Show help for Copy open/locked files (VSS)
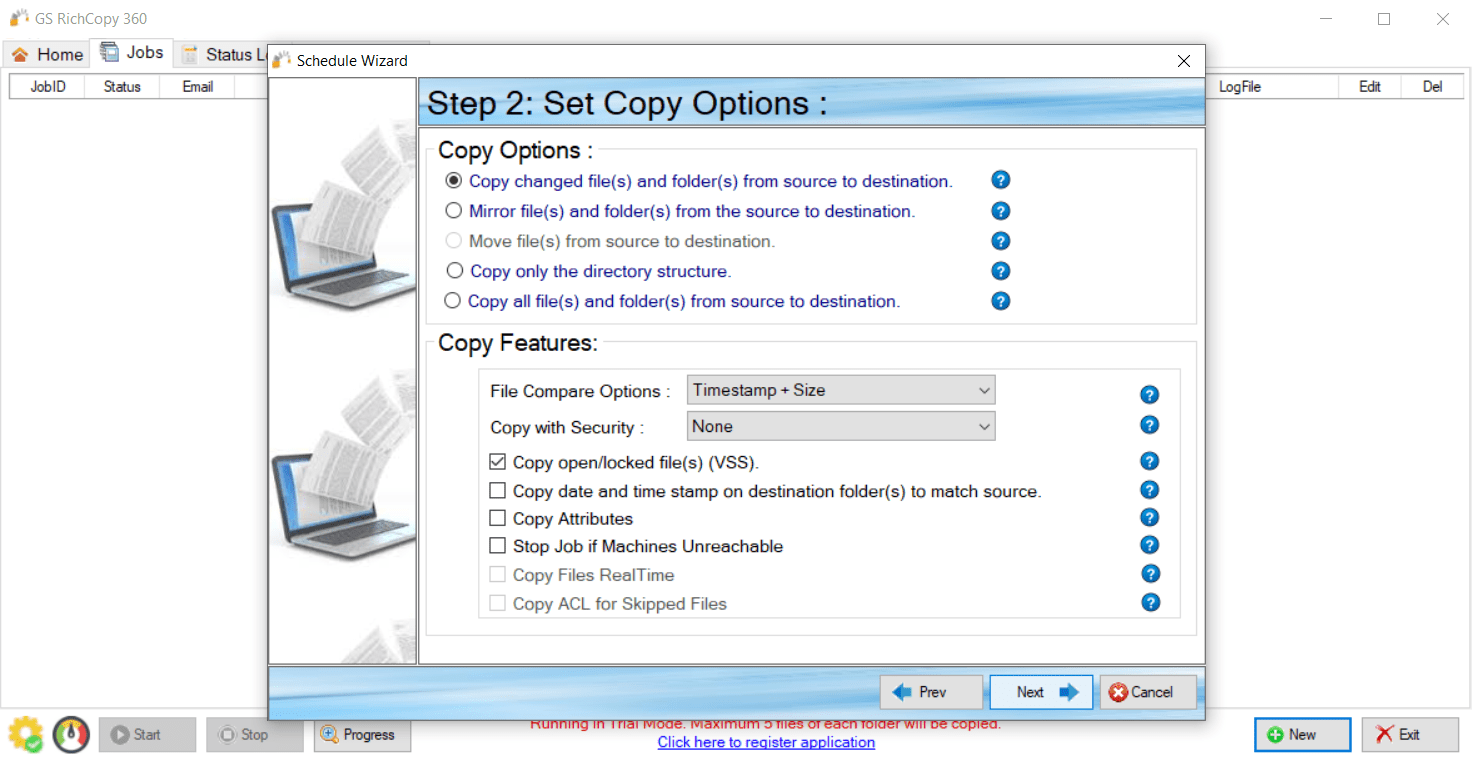 1150,461
